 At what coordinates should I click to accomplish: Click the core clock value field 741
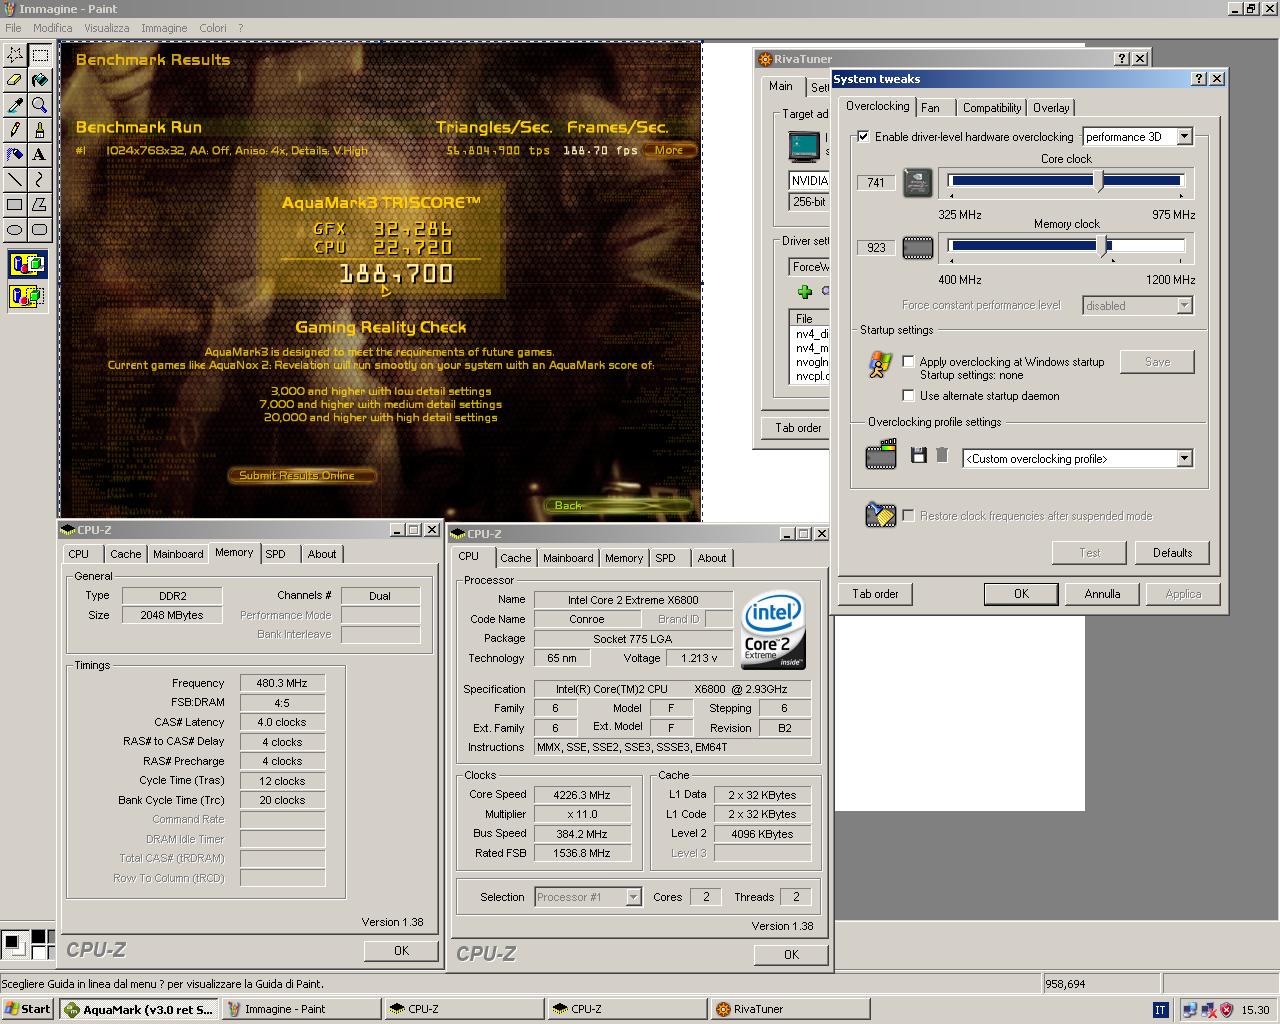pos(876,183)
